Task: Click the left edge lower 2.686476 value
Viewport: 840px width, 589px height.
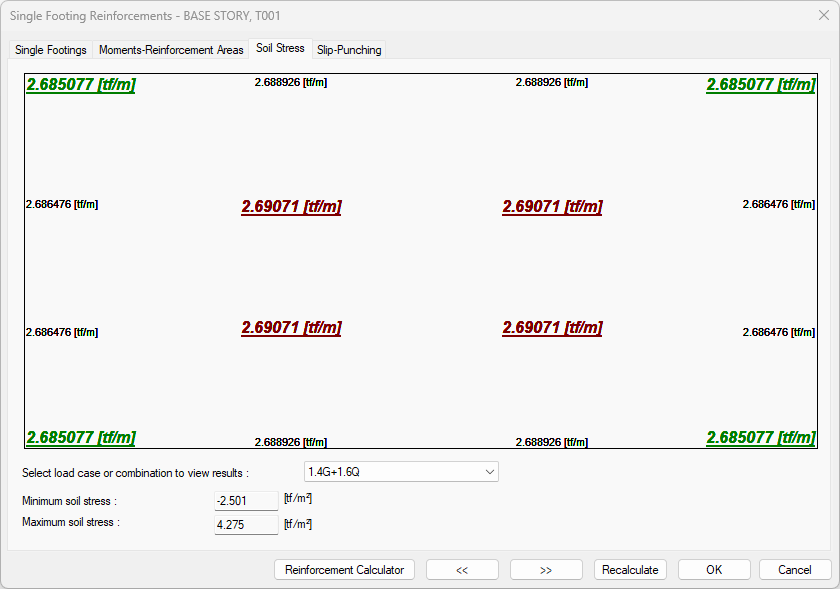Action: (x=62, y=332)
